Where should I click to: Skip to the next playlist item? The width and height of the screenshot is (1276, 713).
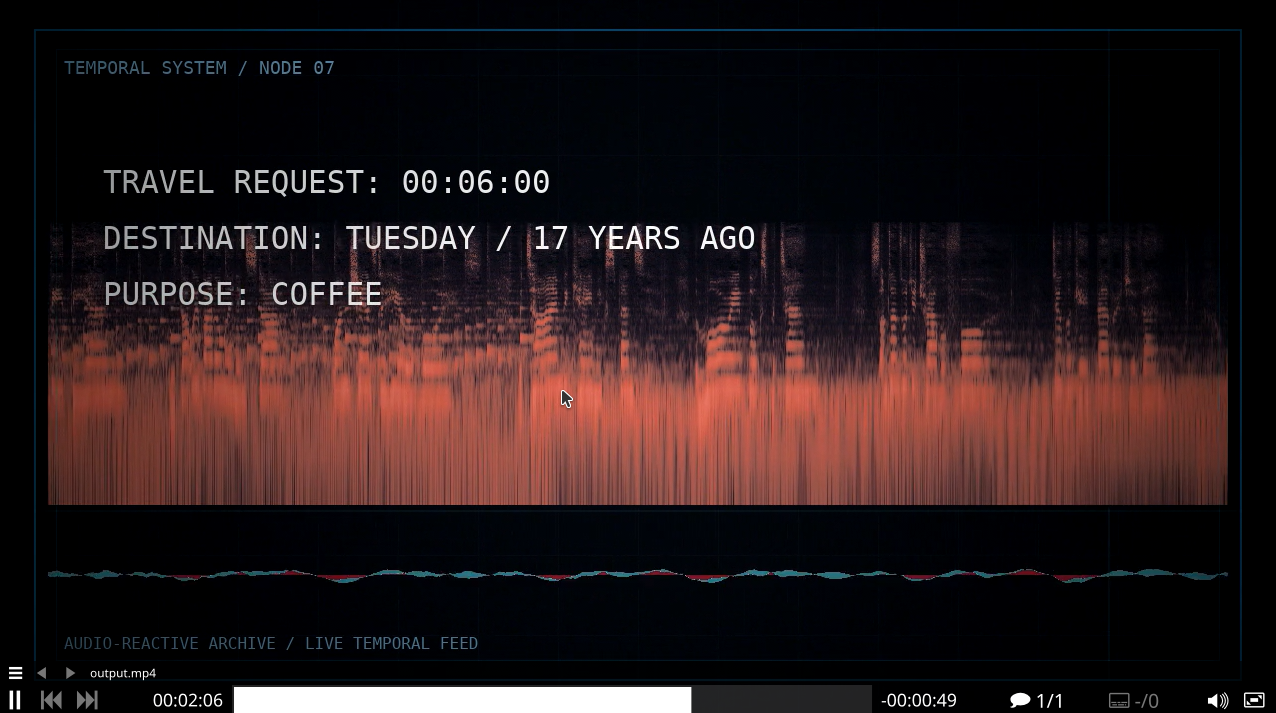(x=87, y=700)
